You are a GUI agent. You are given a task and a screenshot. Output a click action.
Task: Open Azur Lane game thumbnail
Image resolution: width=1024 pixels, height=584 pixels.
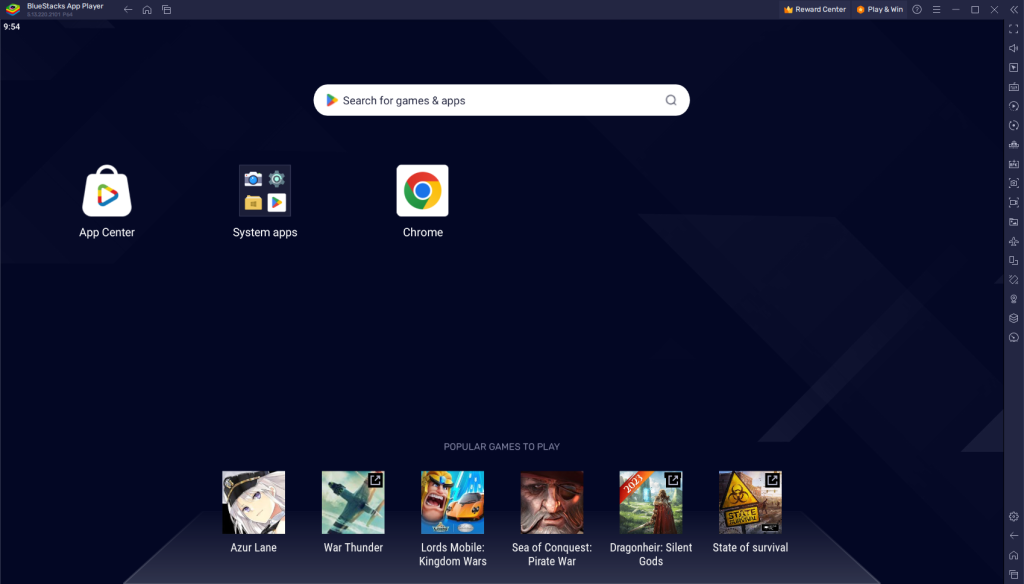coord(253,502)
